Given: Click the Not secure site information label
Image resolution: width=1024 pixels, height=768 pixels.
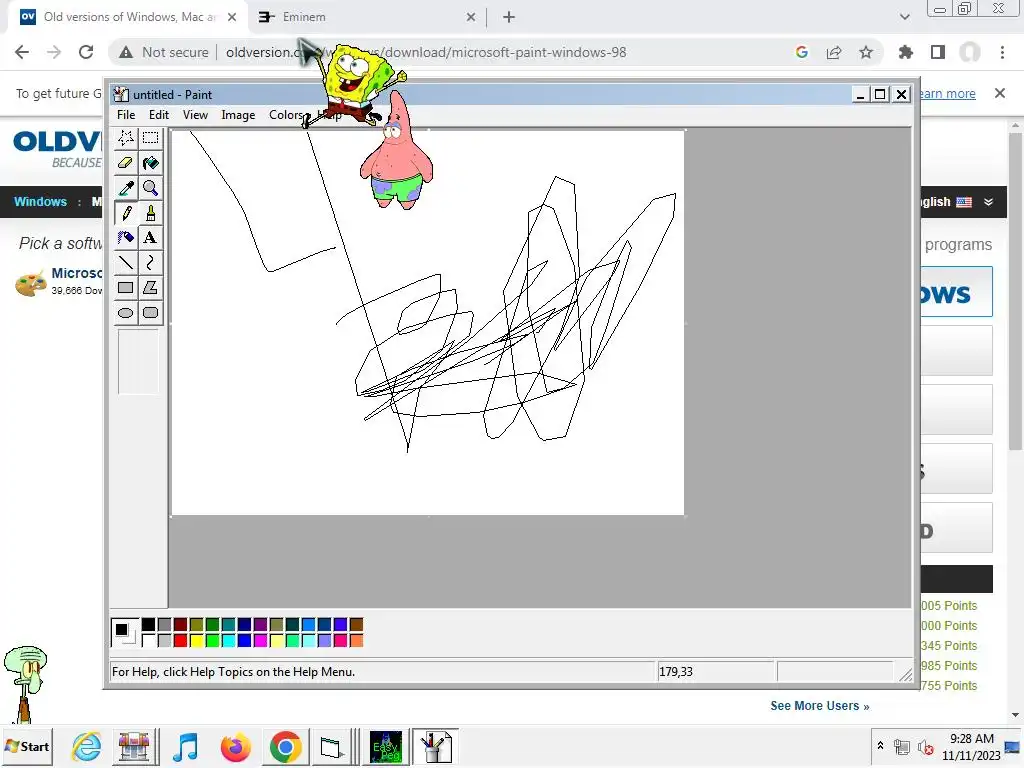Looking at the screenshot, I should click(164, 52).
